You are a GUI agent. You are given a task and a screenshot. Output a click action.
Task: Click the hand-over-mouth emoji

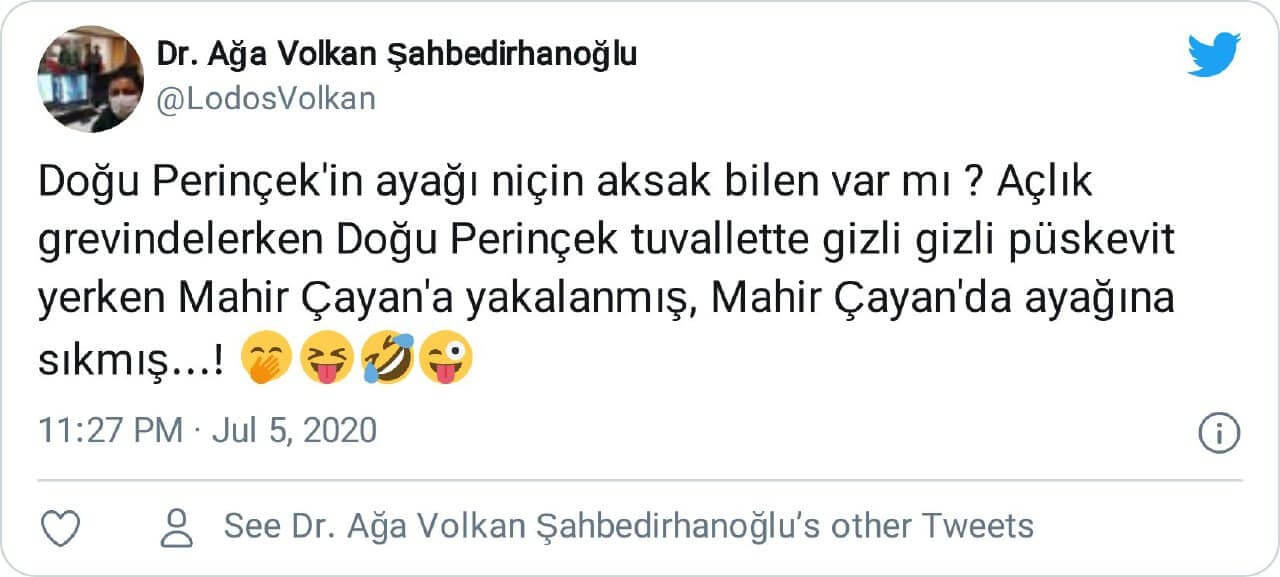[x=267, y=359]
